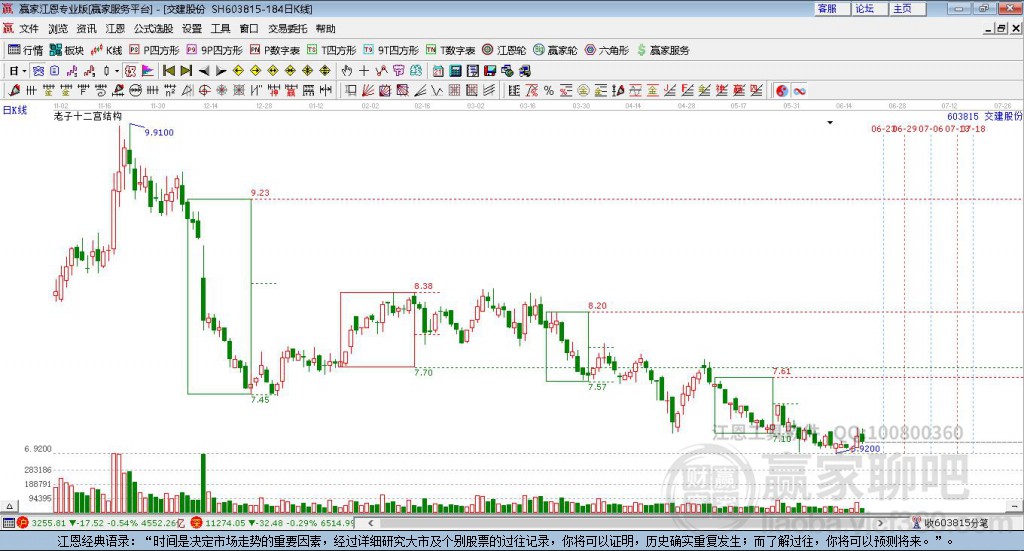This screenshot has height=551, width=1024.
Task: Step forward with black right arrow icon
Action: point(221,71)
